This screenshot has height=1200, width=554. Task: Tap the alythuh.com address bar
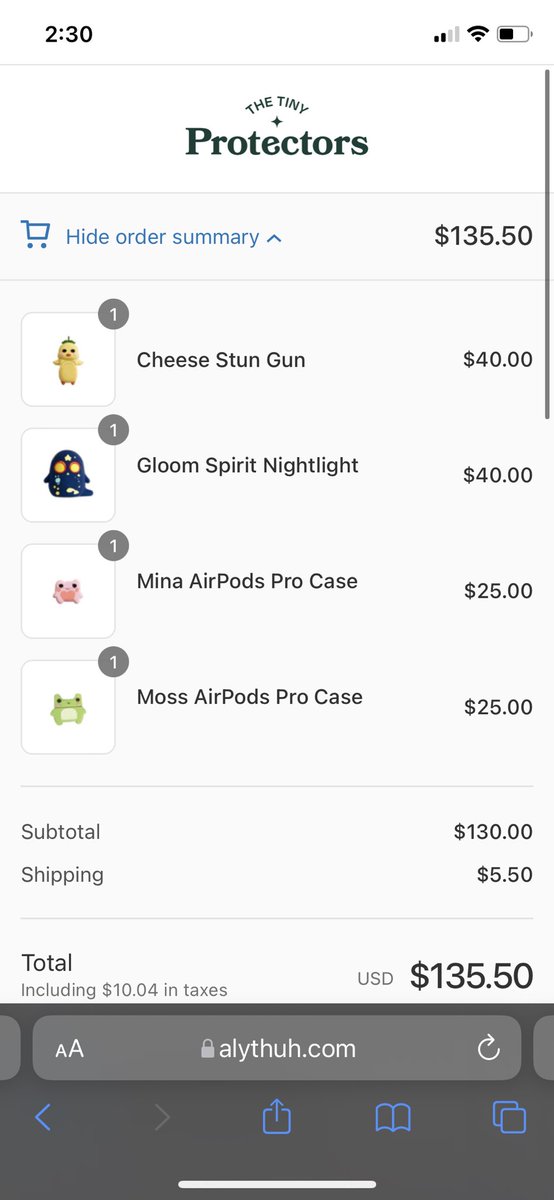[277, 1048]
